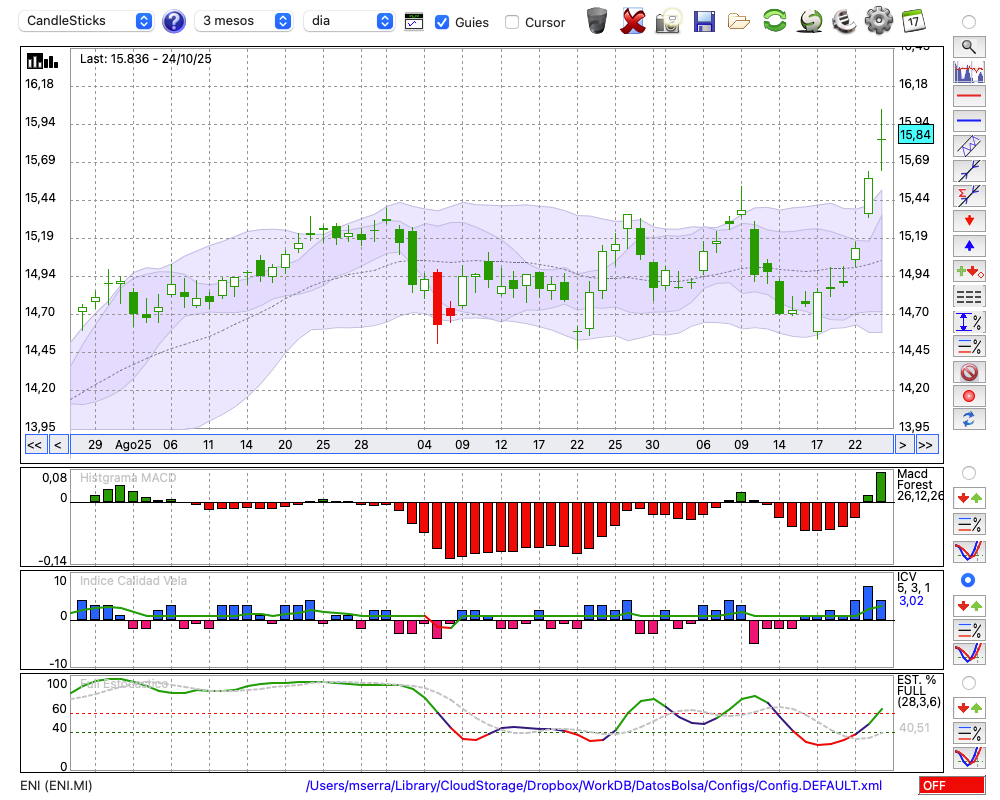Click the red OFF toggle button
This screenshot has width=1000, height=800.
951,786
